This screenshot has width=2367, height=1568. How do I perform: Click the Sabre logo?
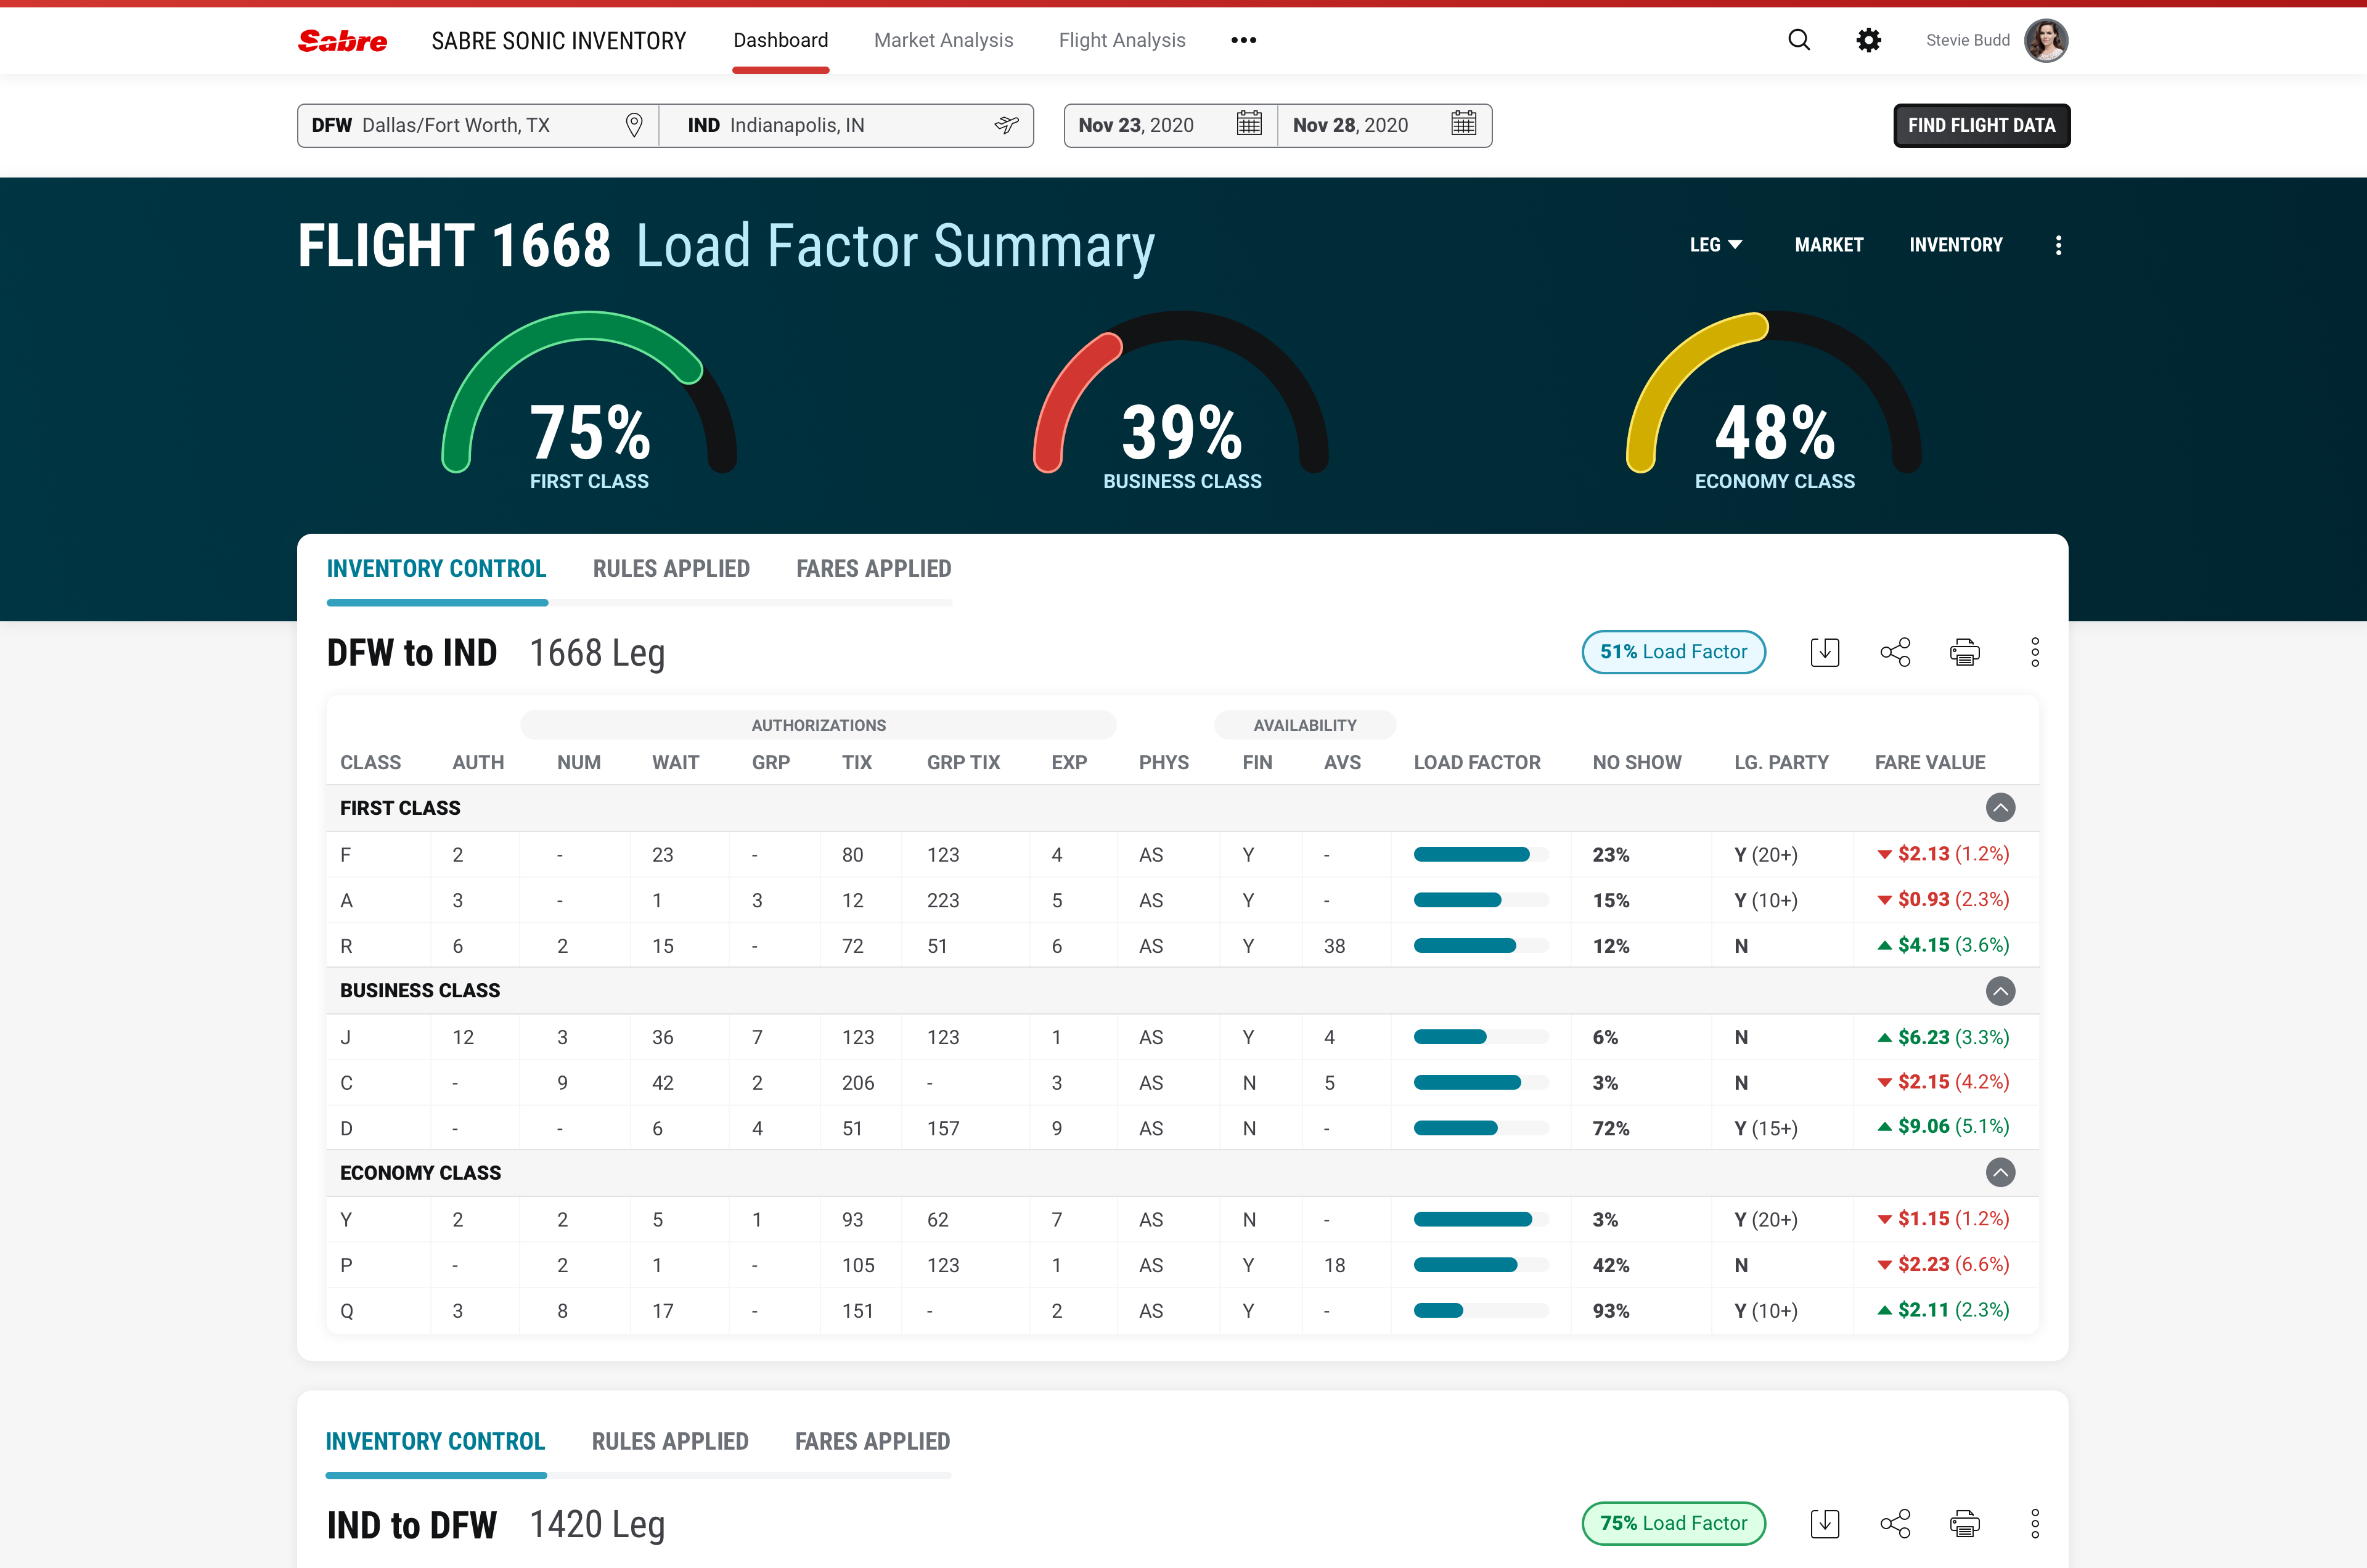pos(342,41)
